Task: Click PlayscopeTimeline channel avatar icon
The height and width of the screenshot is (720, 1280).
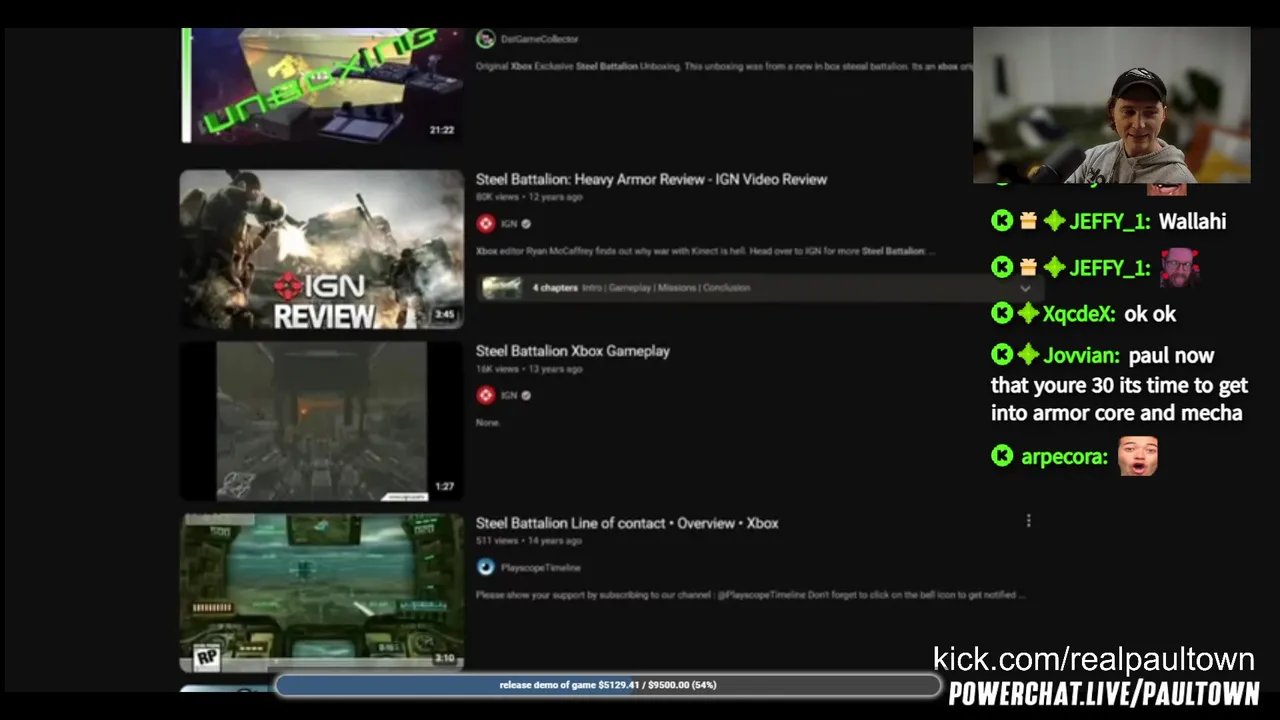Action: (x=486, y=567)
